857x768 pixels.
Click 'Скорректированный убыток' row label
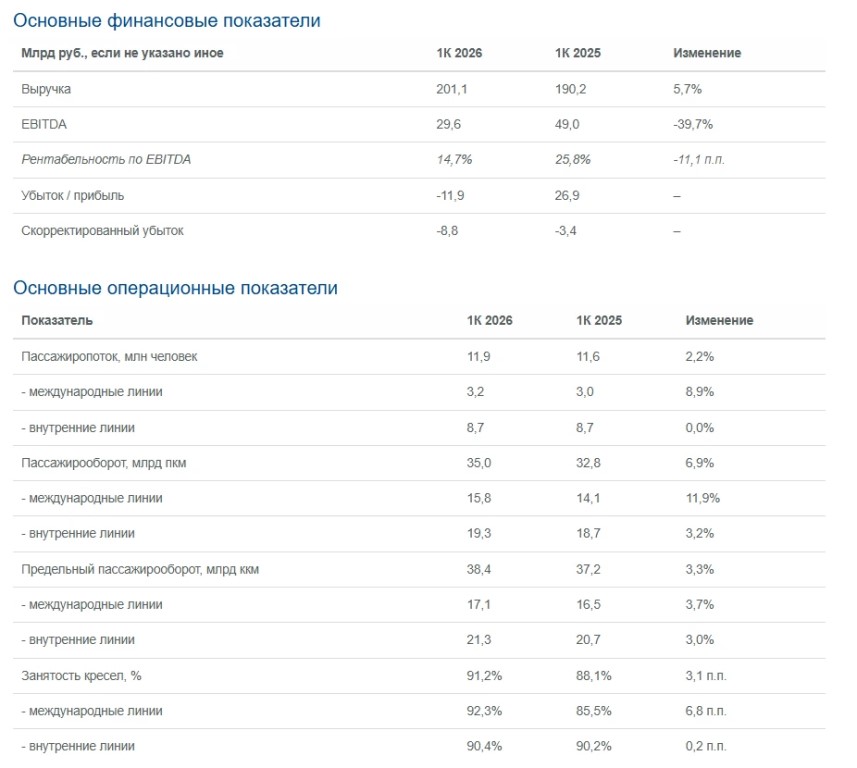[102, 231]
